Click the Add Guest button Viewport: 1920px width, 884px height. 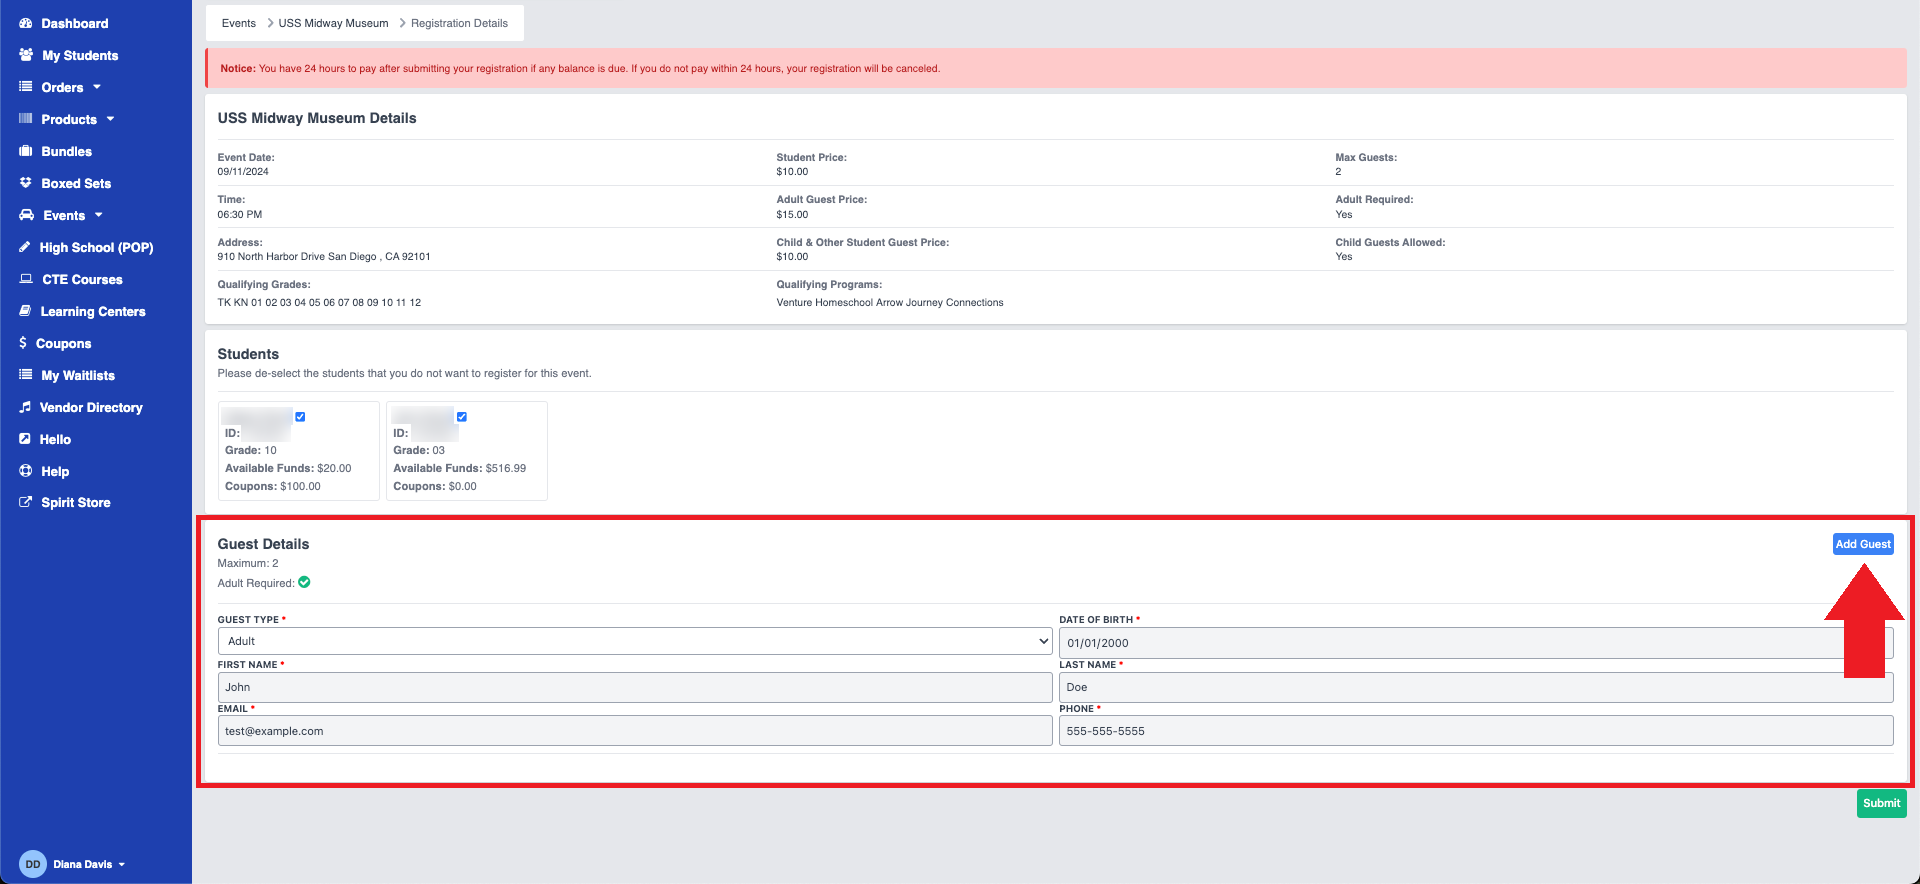click(1863, 544)
